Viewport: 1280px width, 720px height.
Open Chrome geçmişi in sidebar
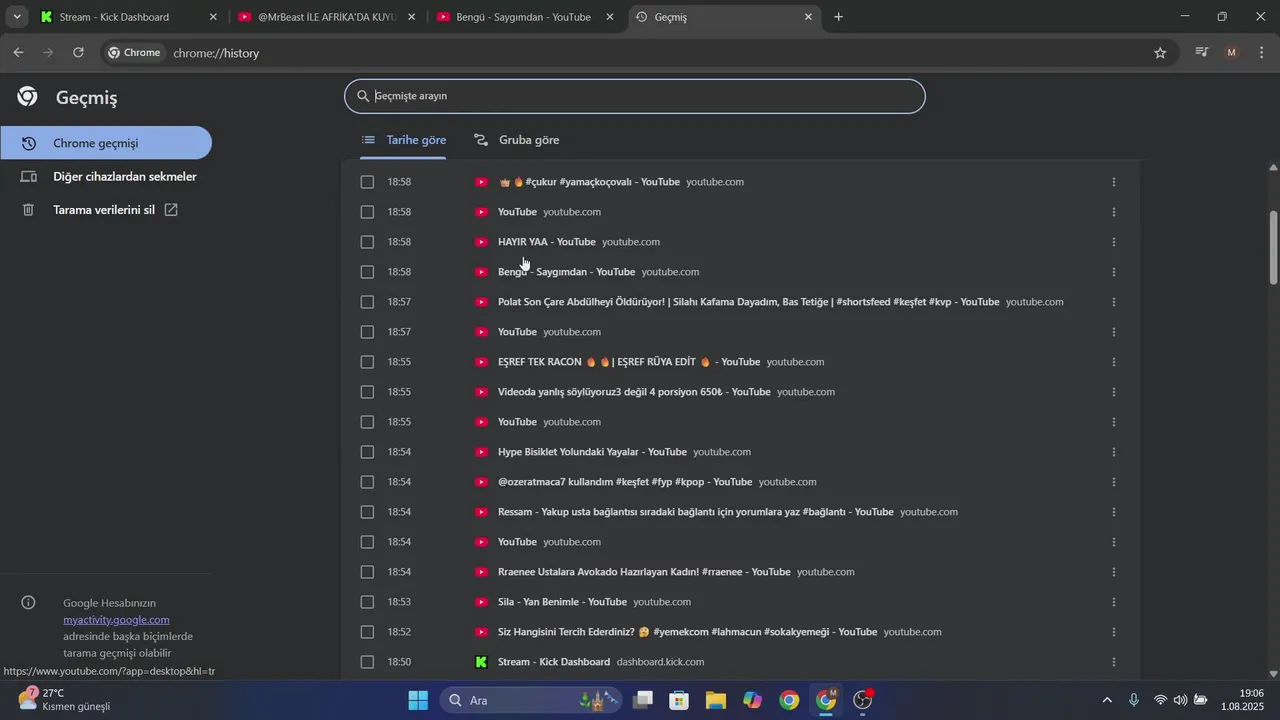coord(106,143)
